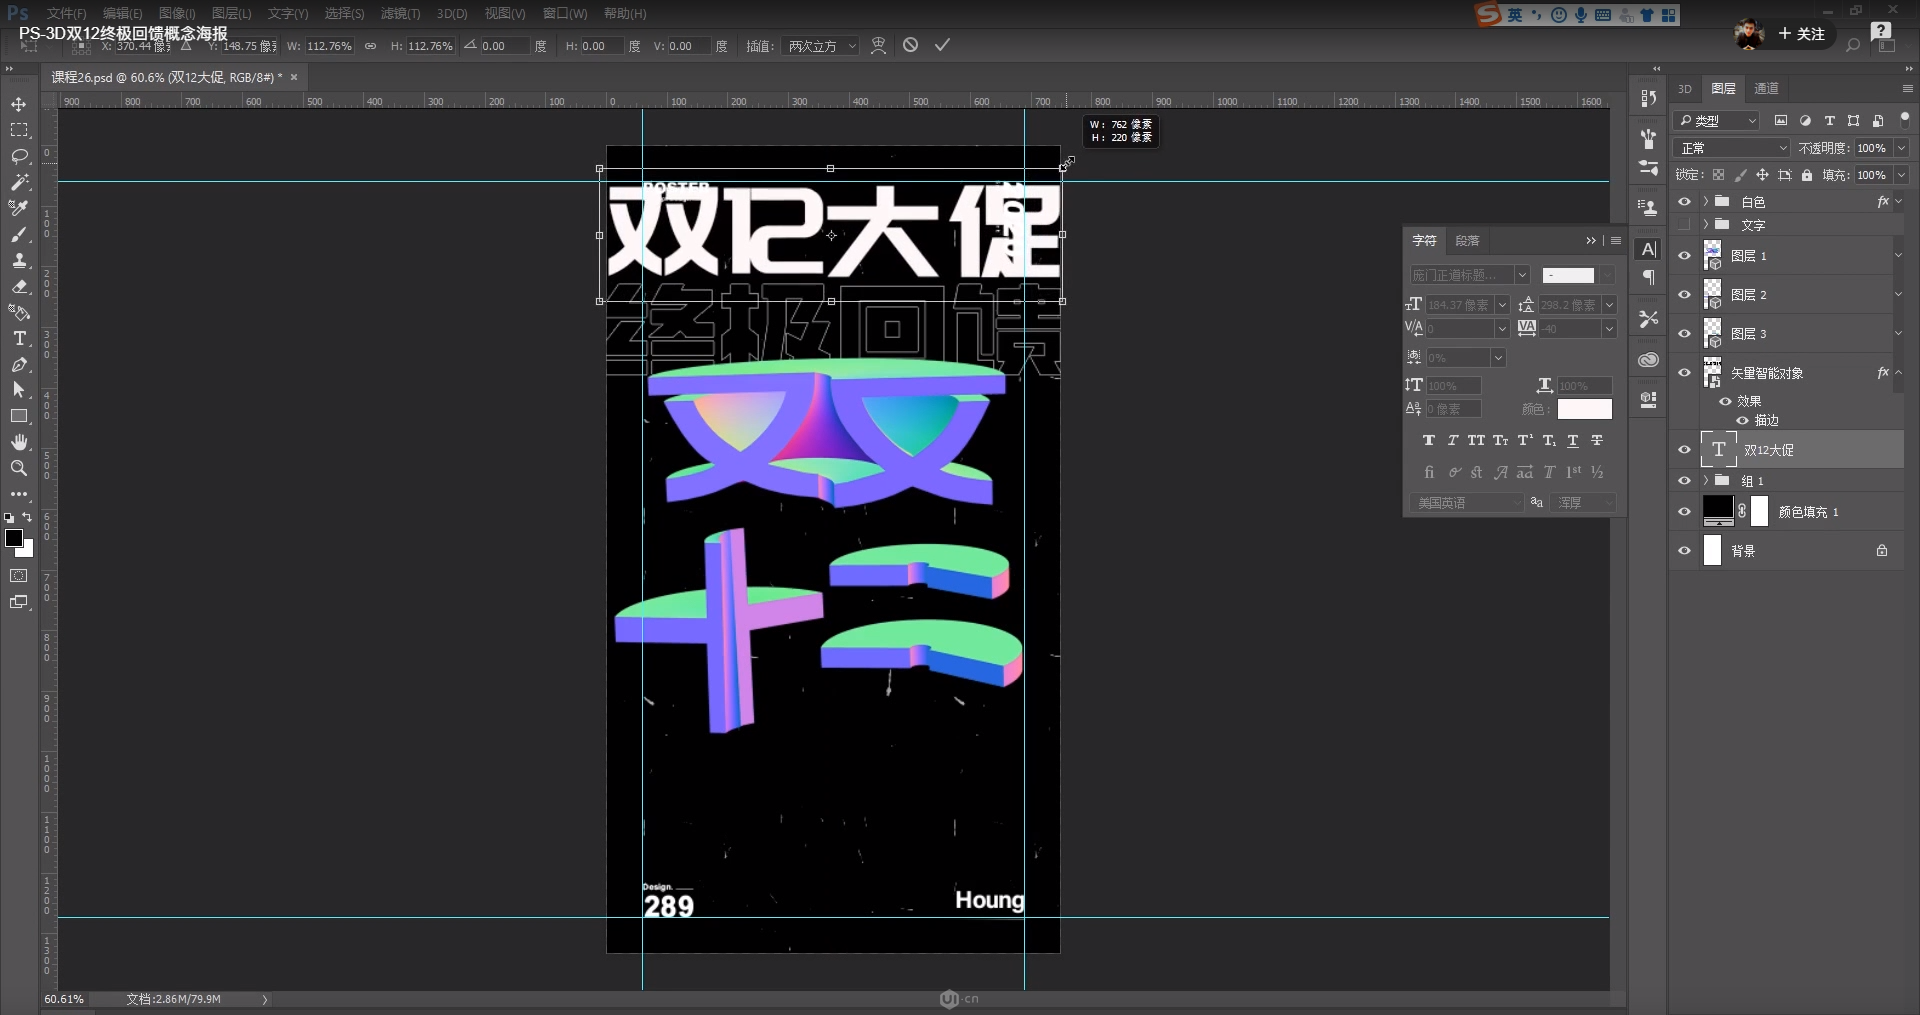Switch to the 段落 Paragraph tab

[x=1467, y=241]
